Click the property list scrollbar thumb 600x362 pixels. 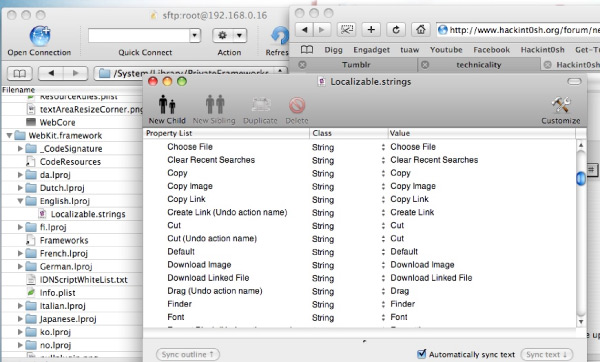[x=581, y=178]
